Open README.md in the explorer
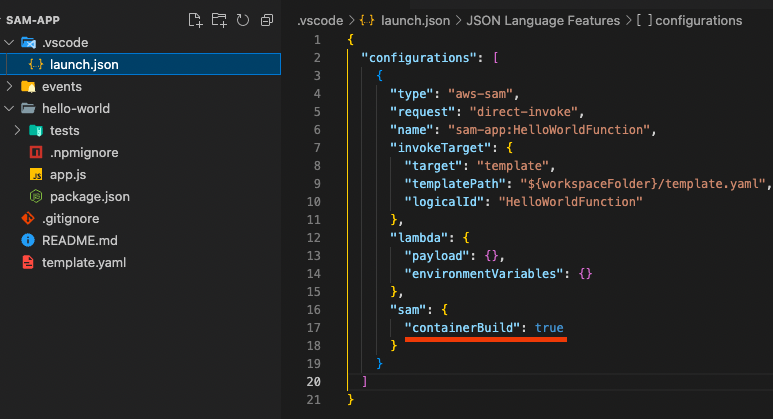Viewport: 773px width, 419px height. [x=80, y=241]
